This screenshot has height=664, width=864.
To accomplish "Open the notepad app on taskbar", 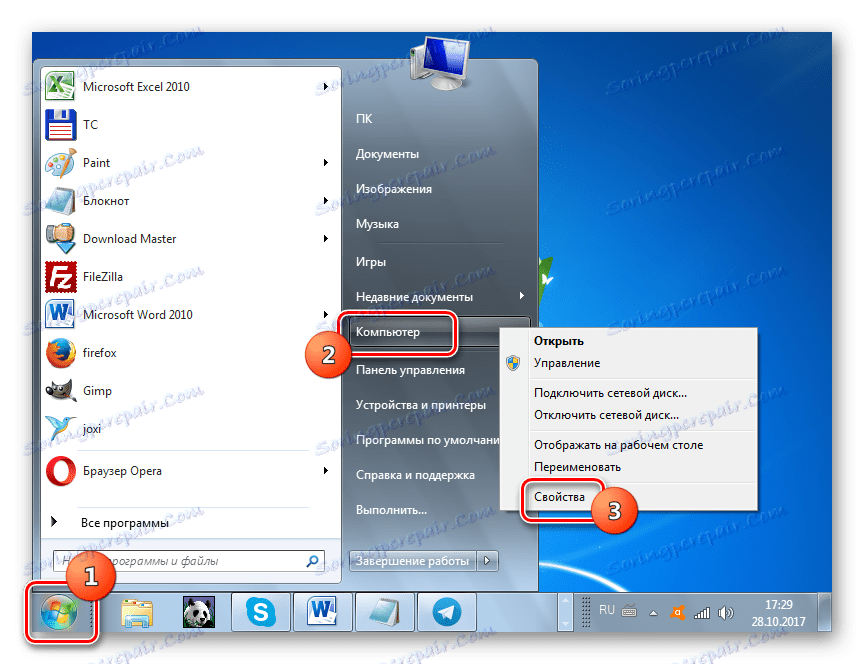I will point(384,612).
